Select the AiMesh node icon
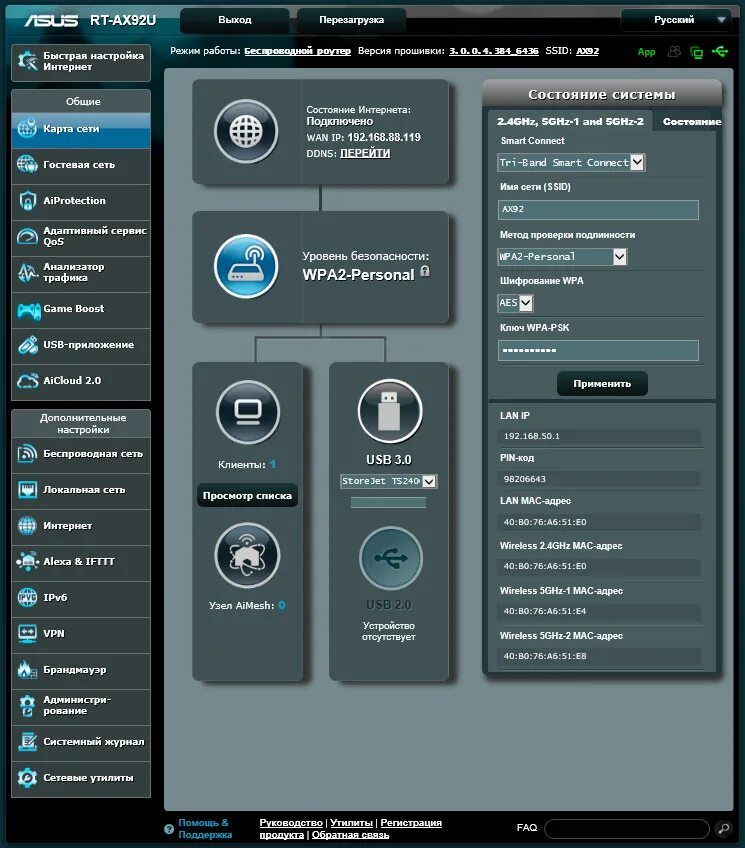Viewport: 745px width, 848px height. tap(247, 555)
